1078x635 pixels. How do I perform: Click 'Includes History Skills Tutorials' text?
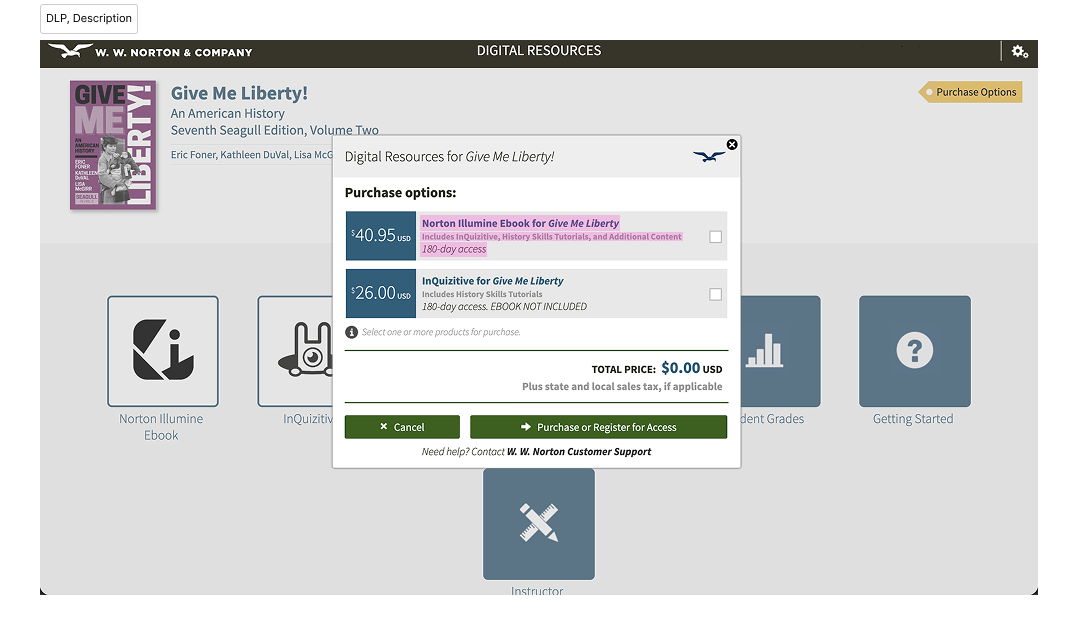(x=482, y=294)
